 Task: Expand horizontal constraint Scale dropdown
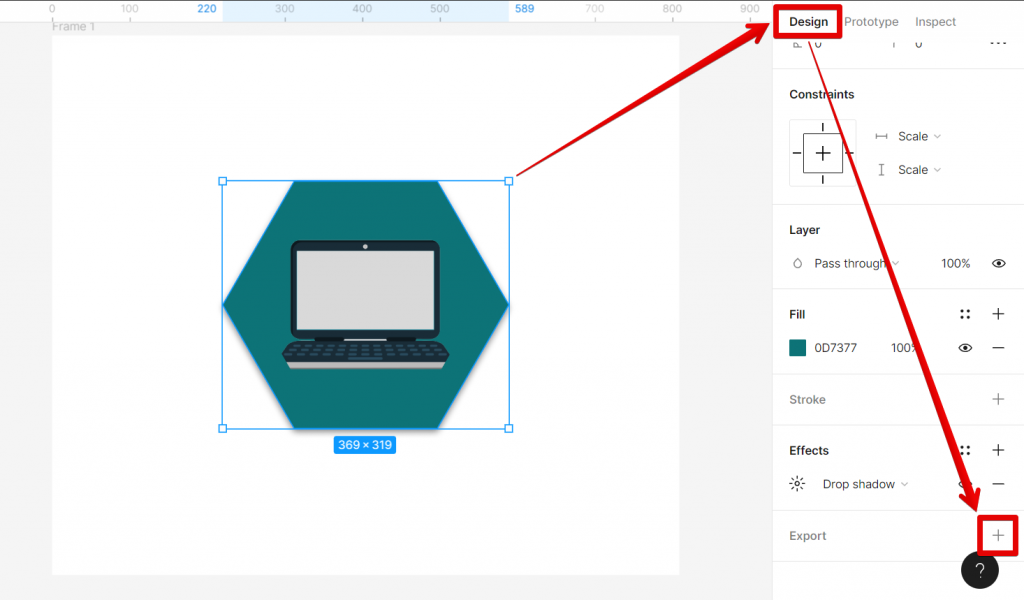pyautogui.click(x=918, y=136)
